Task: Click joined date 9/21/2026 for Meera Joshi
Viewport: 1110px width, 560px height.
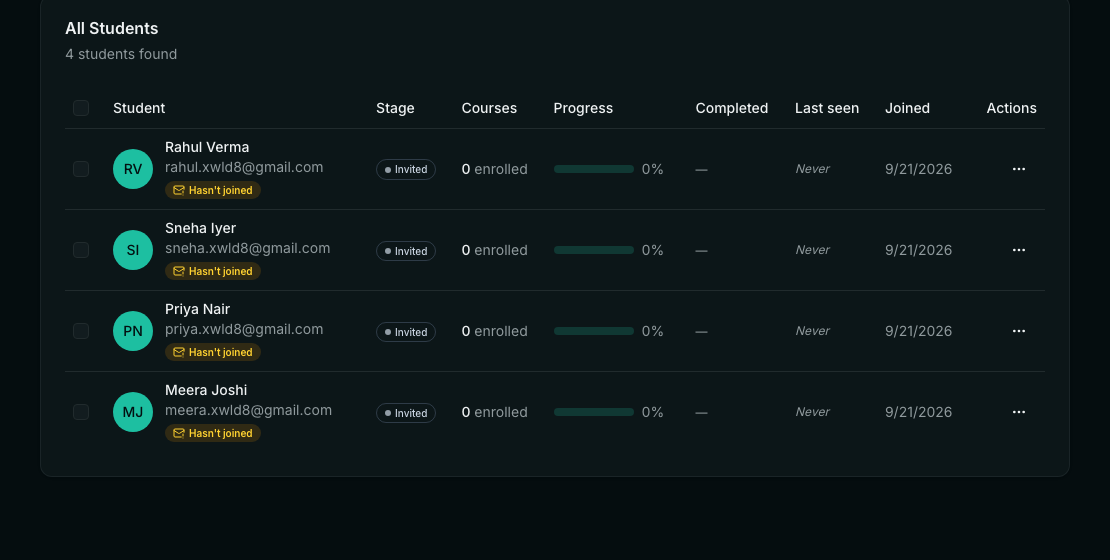Action: coord(918,412)
